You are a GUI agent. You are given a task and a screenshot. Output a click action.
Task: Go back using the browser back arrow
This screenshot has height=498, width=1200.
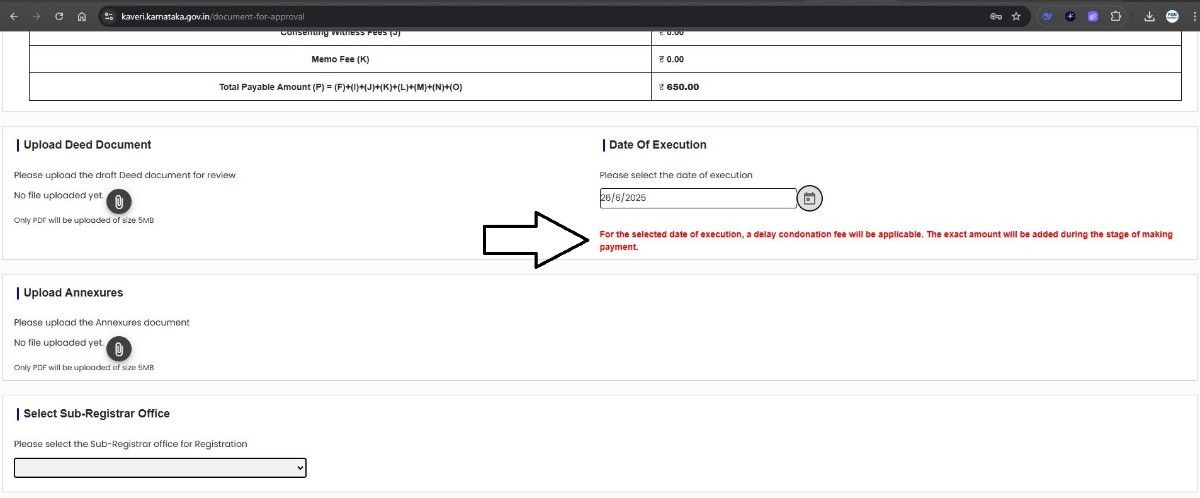click(x=14, y=17)
